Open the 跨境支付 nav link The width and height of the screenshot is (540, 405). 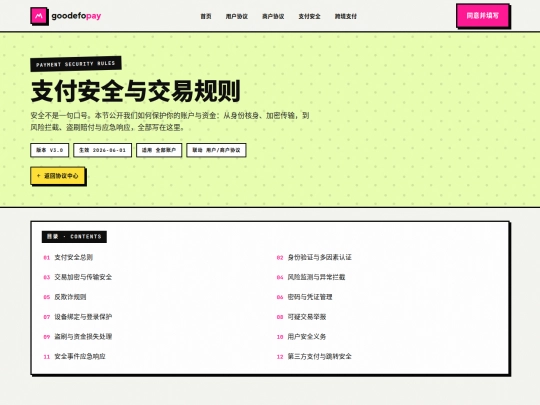346,16
